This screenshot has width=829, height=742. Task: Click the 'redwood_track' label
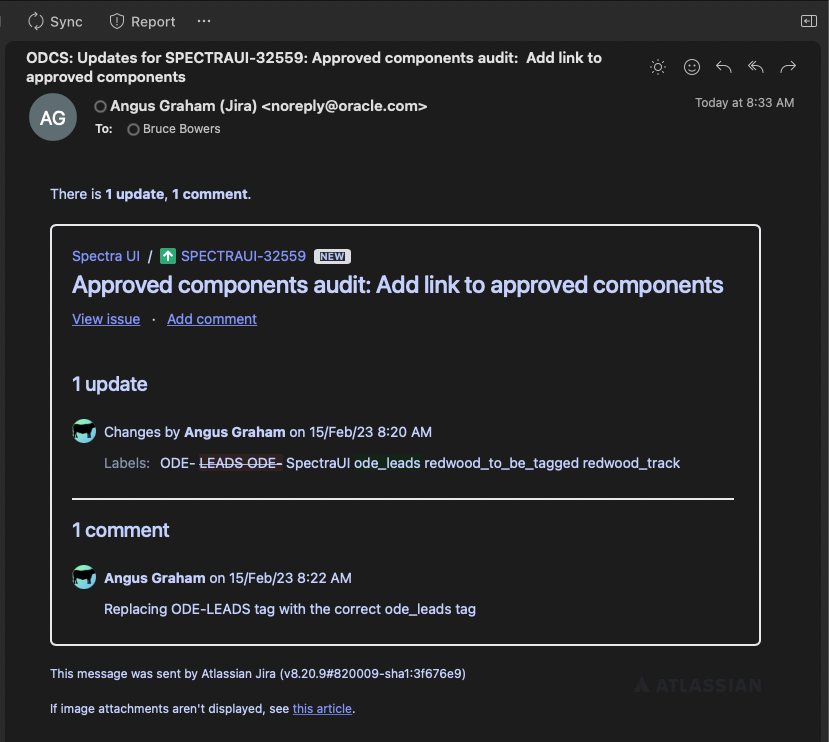pos(631,463)
